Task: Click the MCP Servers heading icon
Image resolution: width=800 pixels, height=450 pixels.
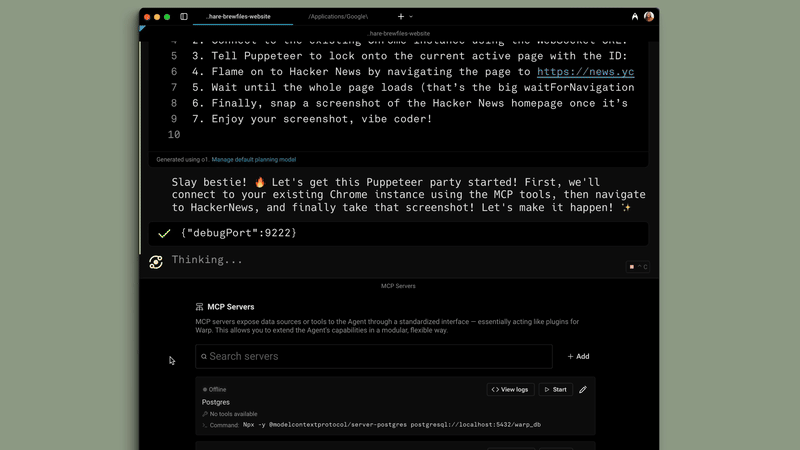Action: coord(200,307)
